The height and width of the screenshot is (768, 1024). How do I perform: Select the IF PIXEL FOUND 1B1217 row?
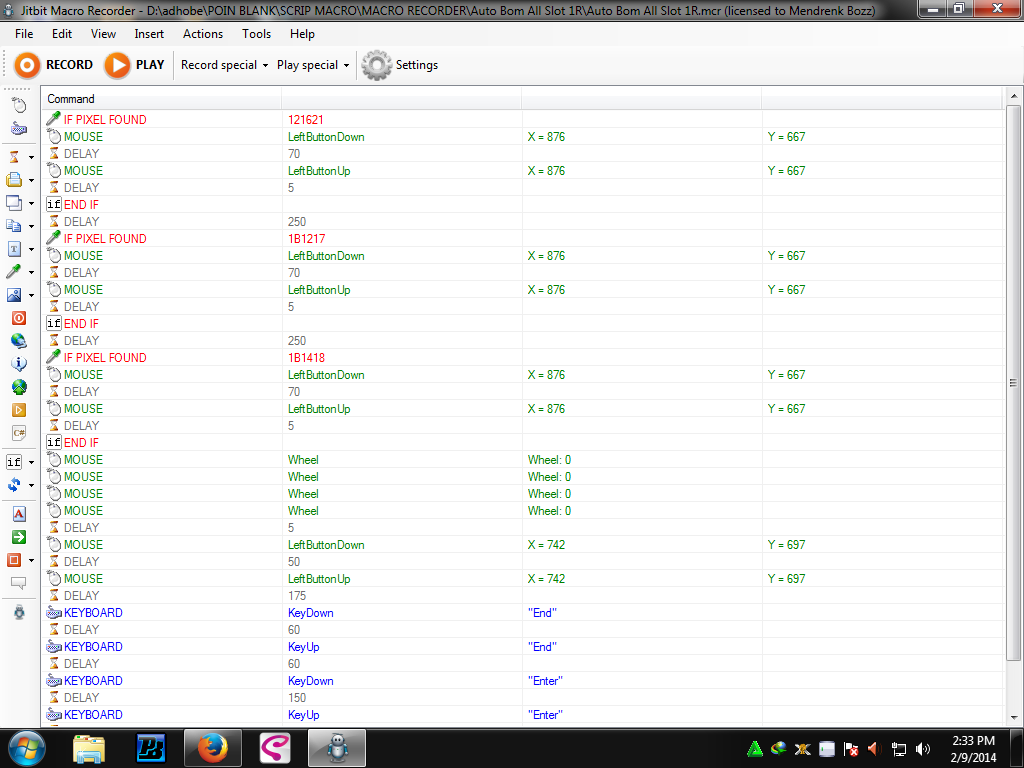pyautogui.click(x=522, y=238)
